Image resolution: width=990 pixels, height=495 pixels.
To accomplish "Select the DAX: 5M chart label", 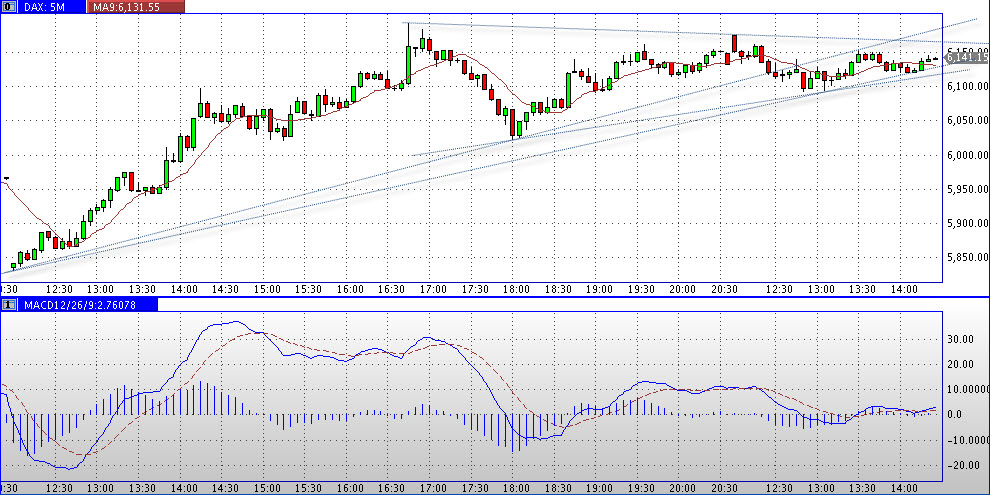I will pyautogui.click(x=42, y=7).
